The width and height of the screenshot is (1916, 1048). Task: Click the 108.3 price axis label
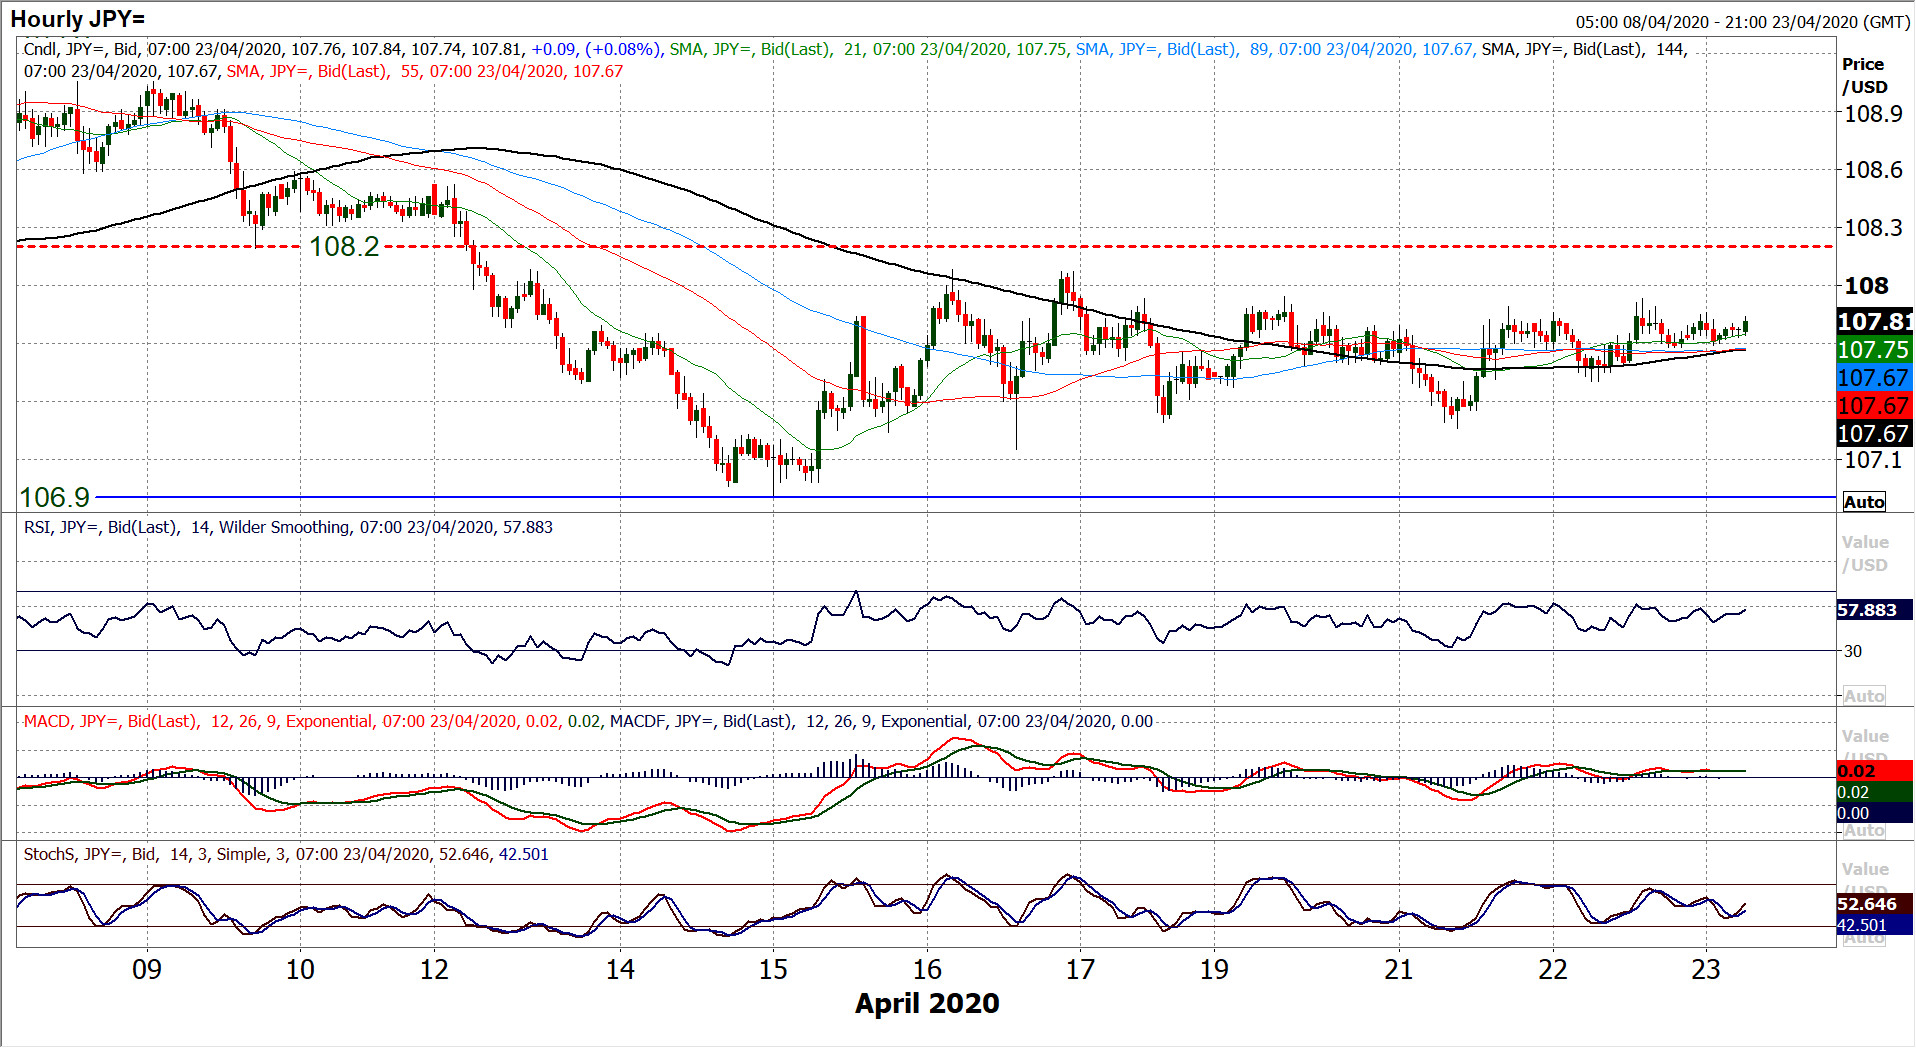point(1873,228)
